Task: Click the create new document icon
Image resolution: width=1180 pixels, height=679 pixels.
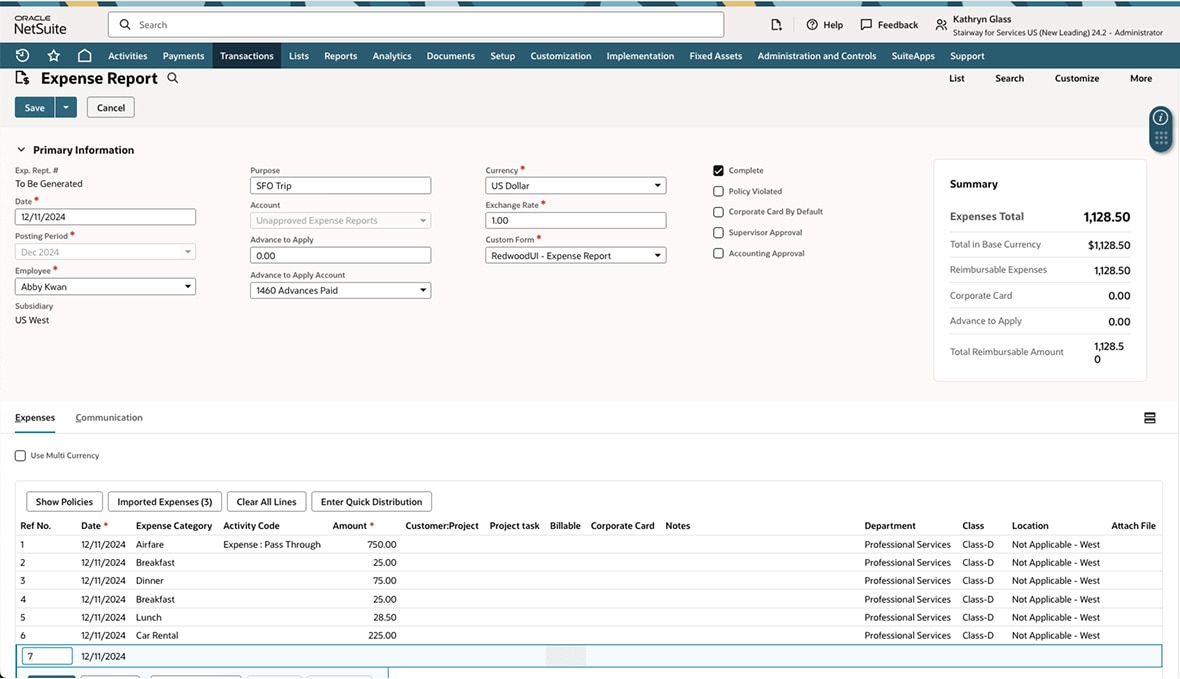Action: click(776, 25)
